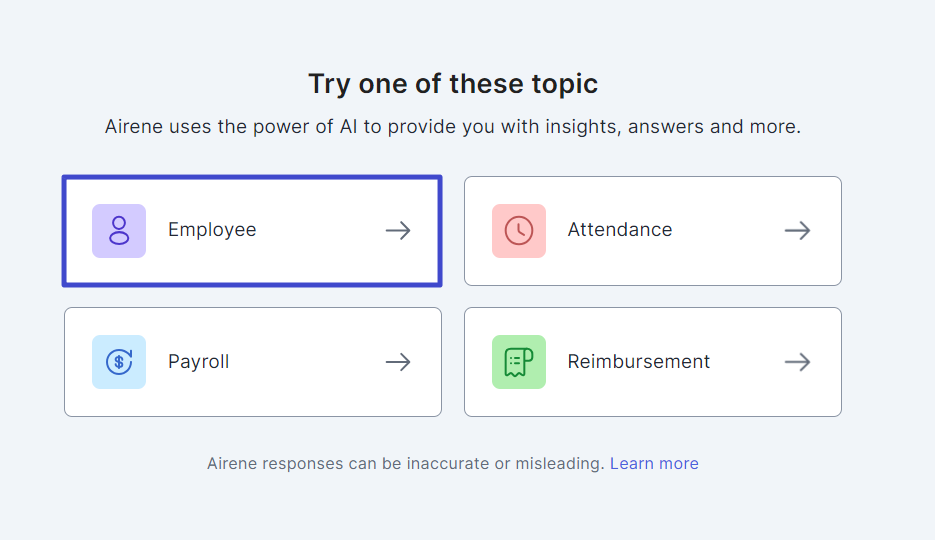Click the arrow on the Attendance card
Image resolution: width=935 pixels, height=540 pixels.
click(x=797, y=231)
